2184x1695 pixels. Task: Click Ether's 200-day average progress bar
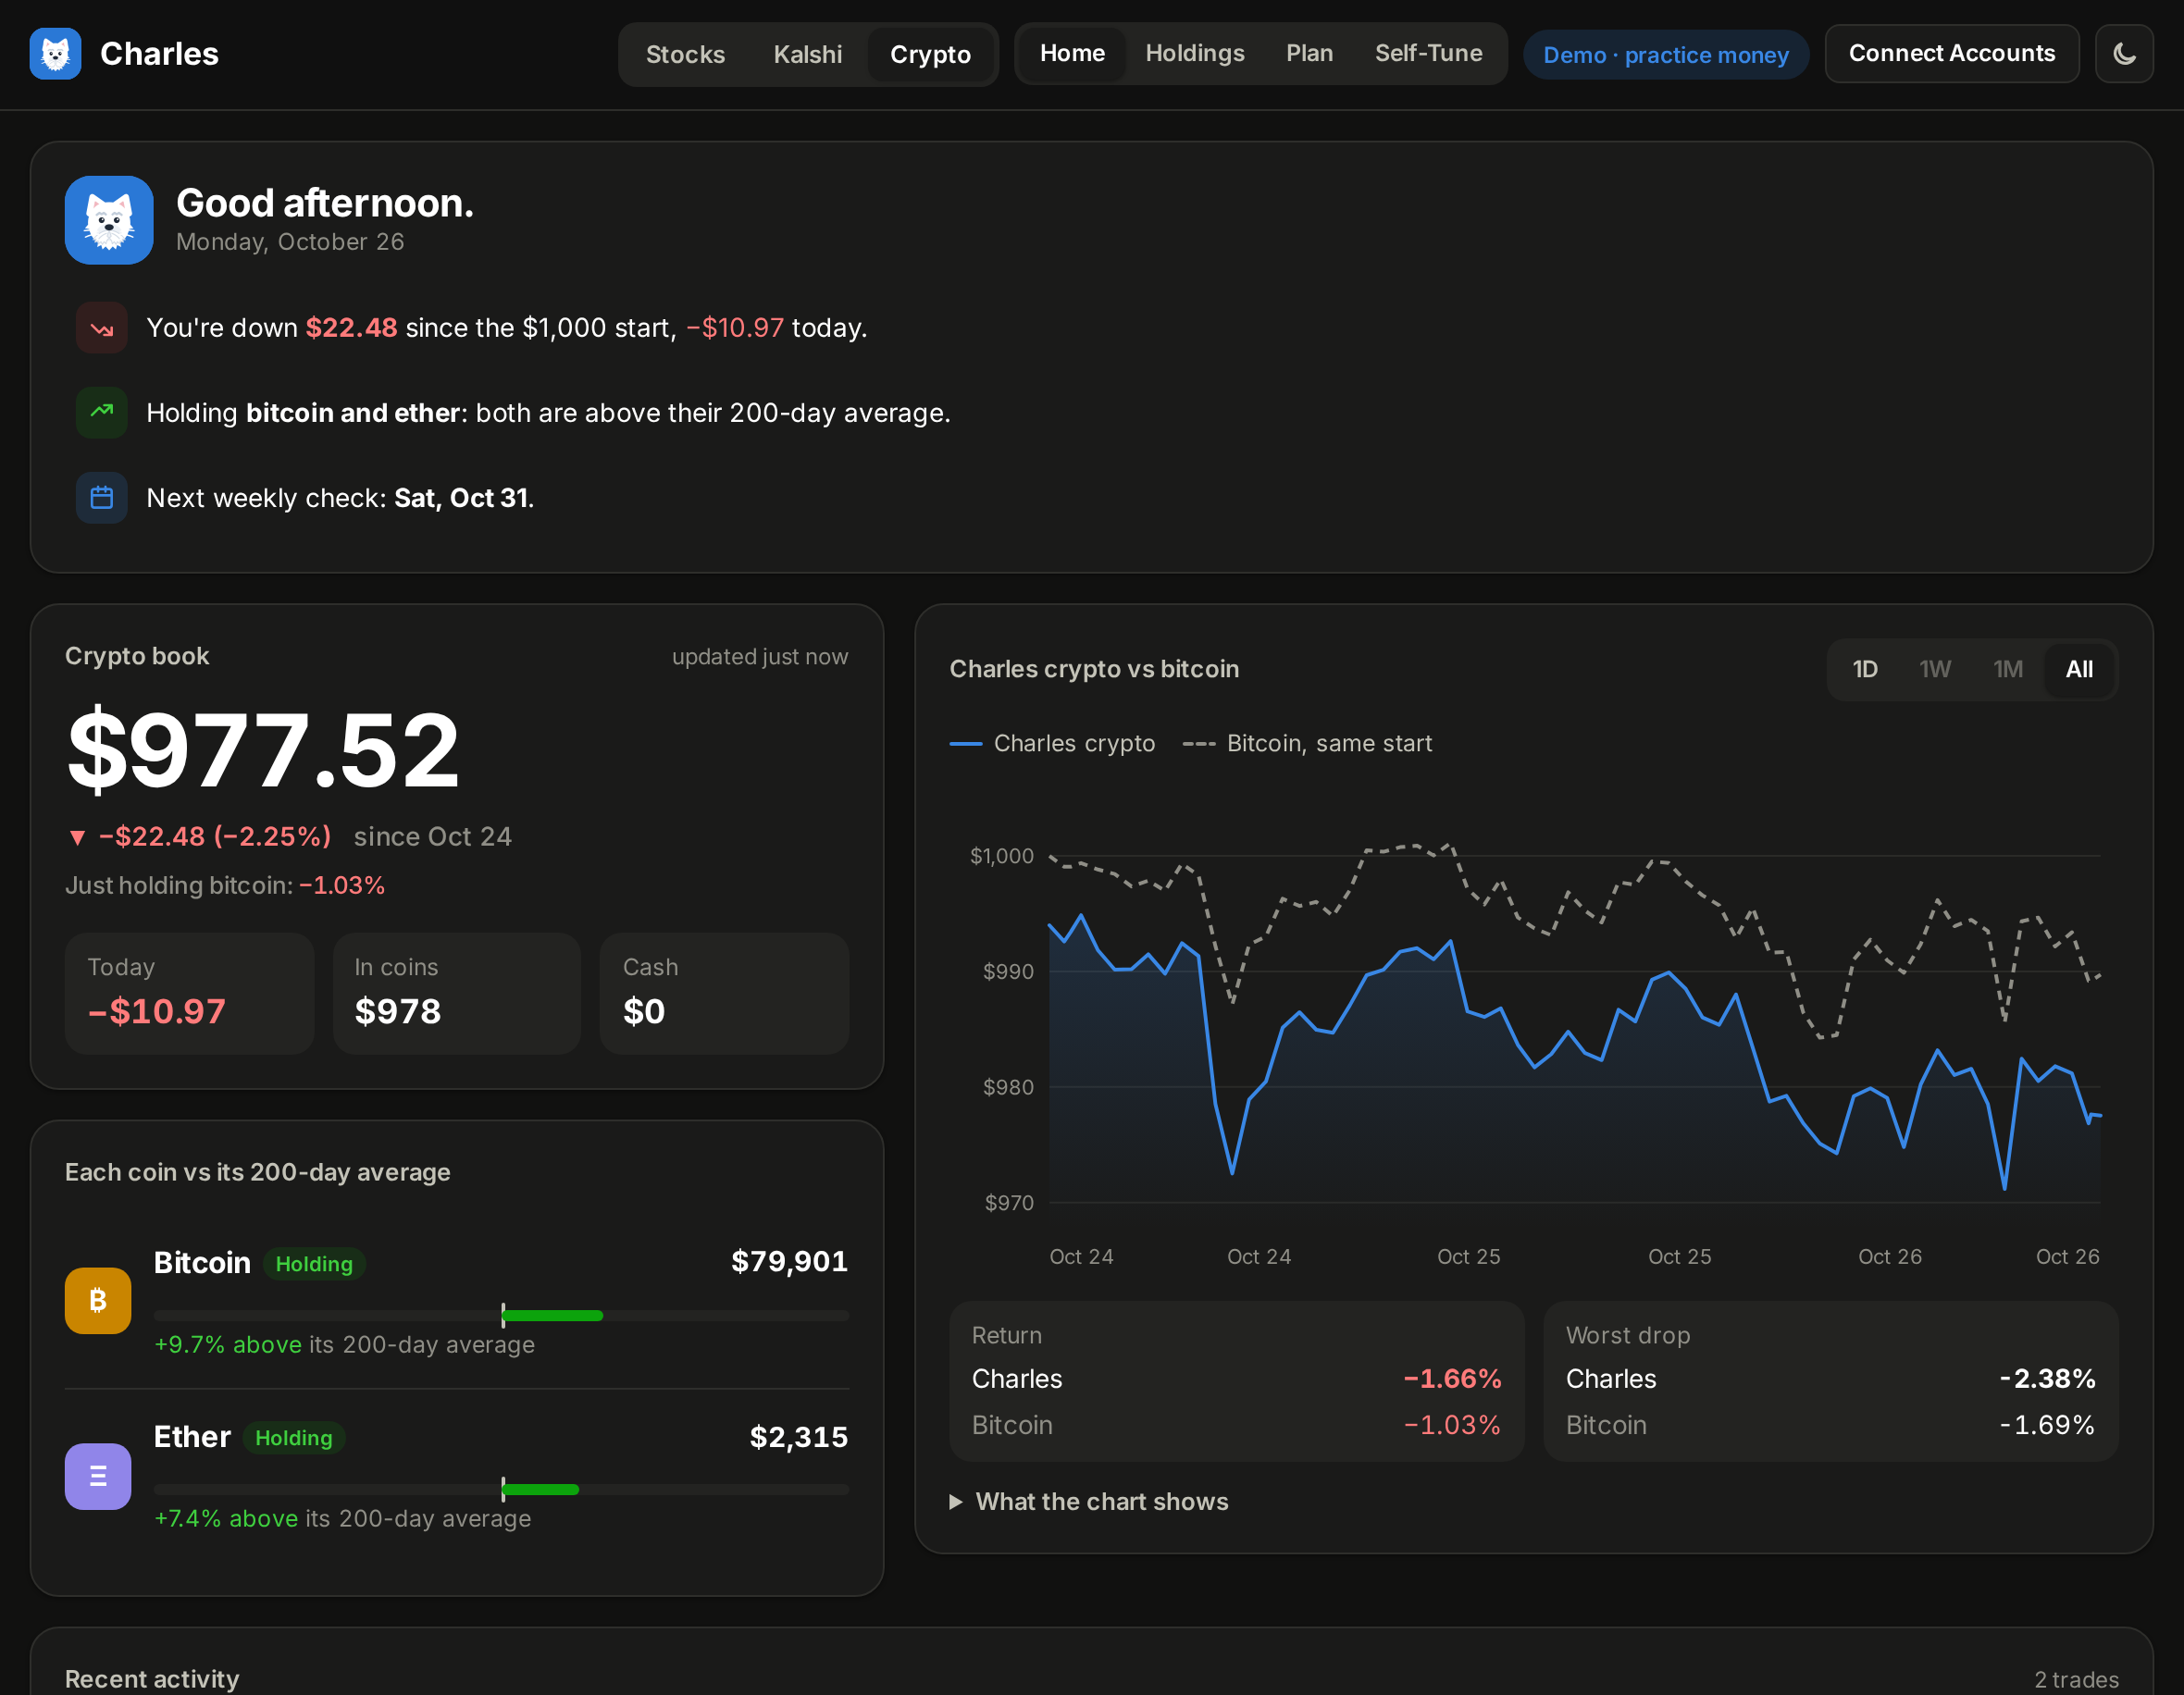tap(501, 1489)
